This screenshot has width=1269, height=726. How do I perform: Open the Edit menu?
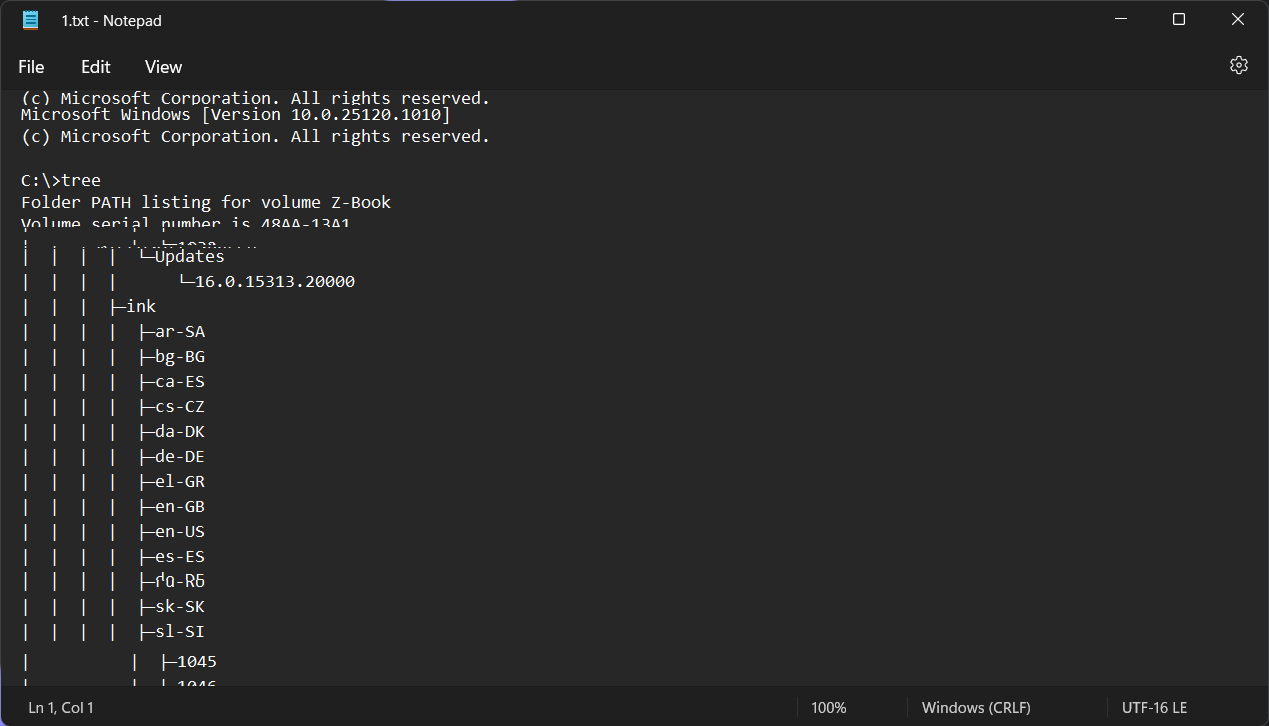96,67
